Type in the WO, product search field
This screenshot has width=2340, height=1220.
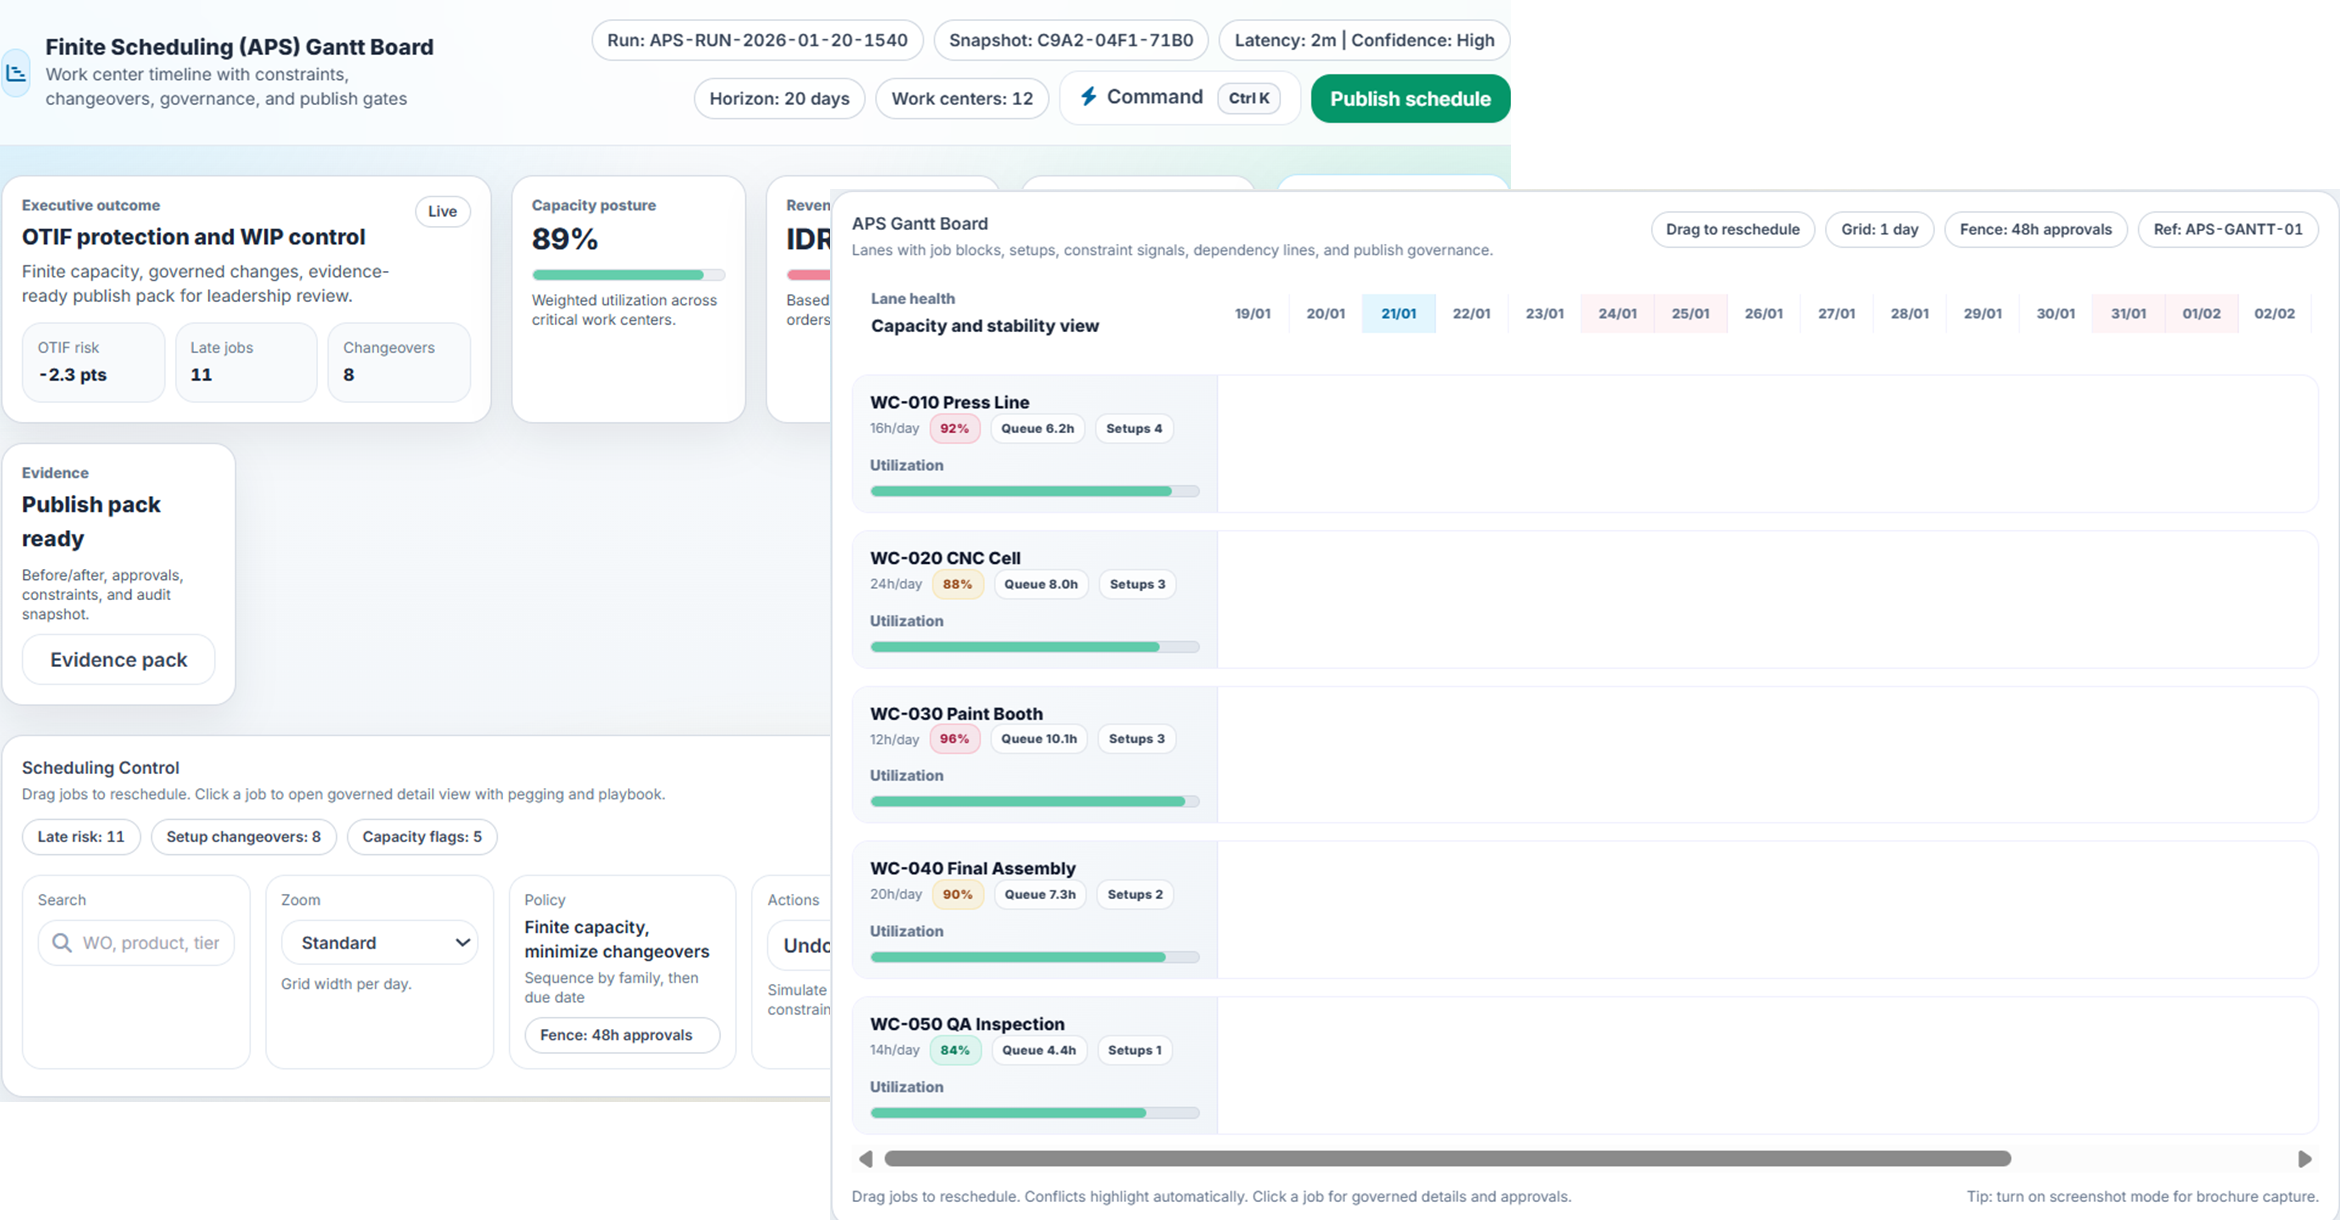(150, 943)
